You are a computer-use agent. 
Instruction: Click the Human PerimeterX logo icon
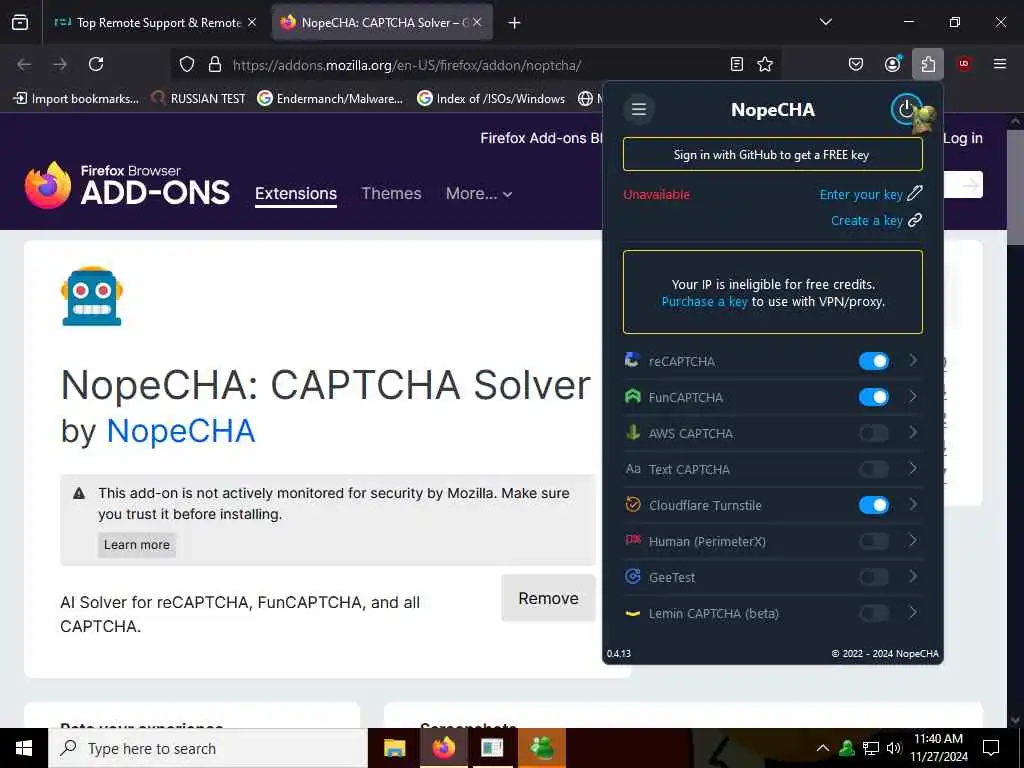(632, 540)
